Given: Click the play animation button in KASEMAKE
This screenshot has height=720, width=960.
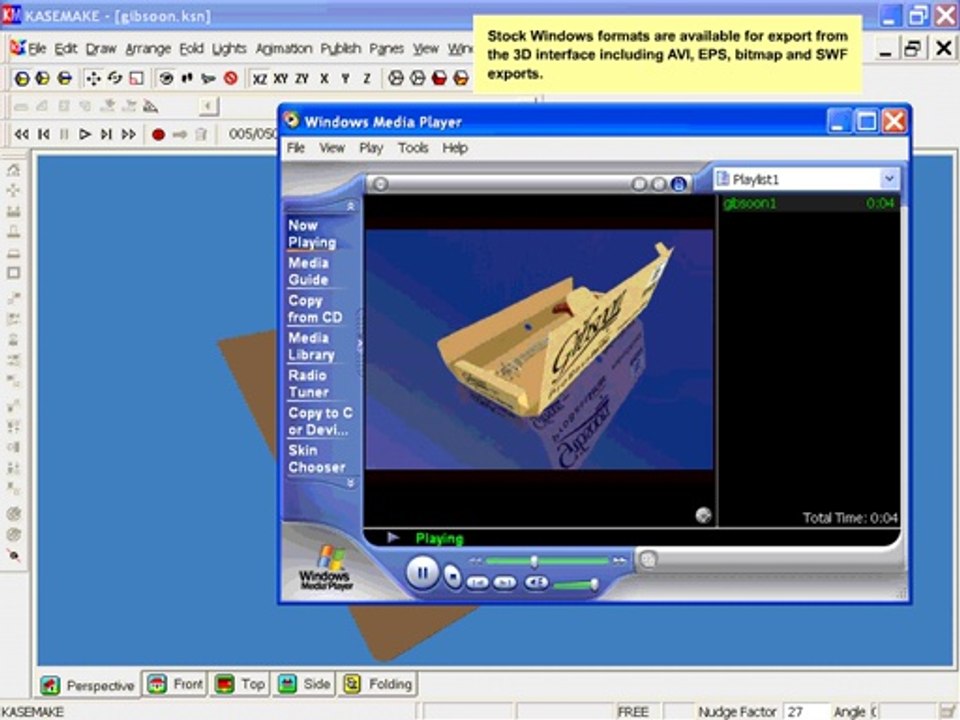Looking at the screenshot, I should 85,134.
